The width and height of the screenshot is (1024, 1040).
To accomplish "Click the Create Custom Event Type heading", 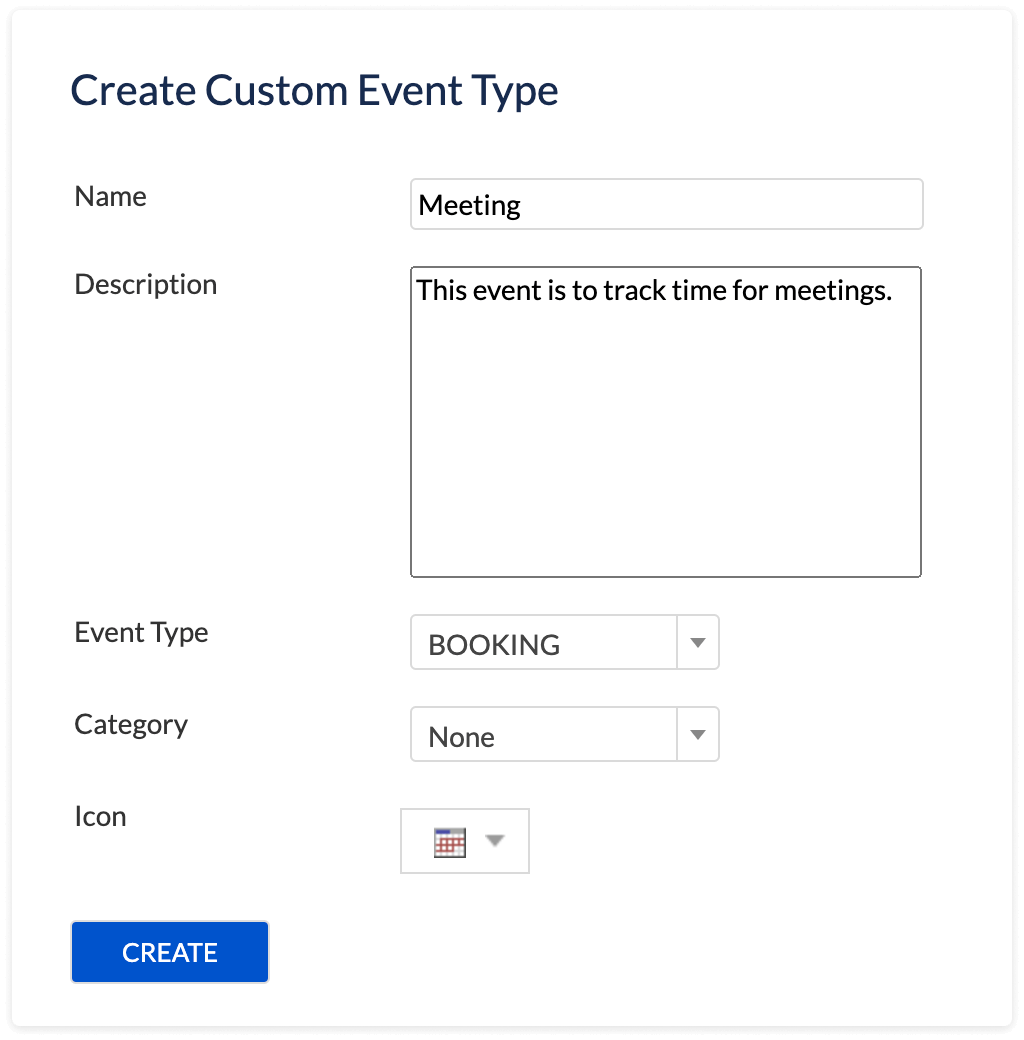I will [x=314, y=90].
